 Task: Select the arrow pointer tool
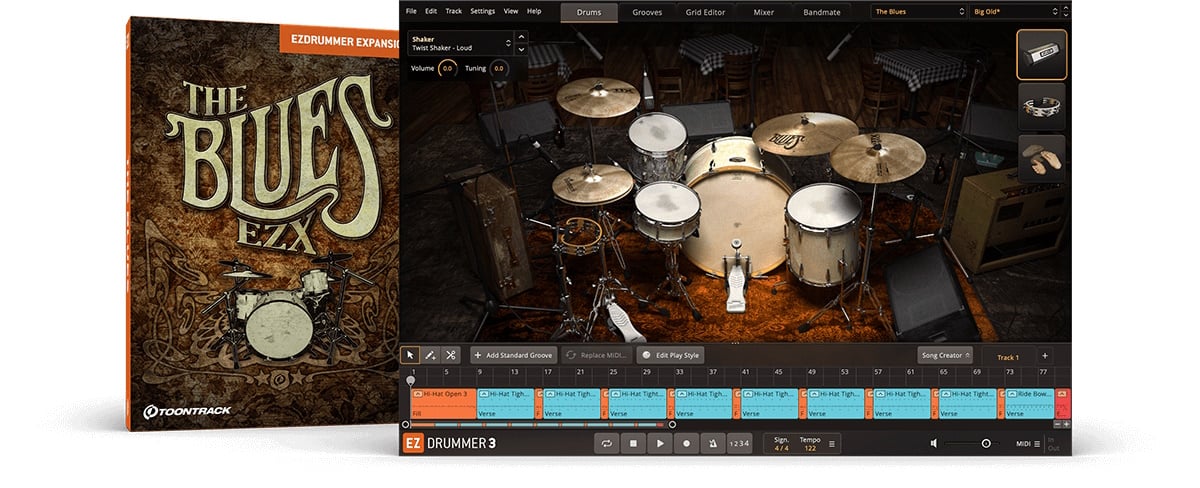(x=410, y=355)
